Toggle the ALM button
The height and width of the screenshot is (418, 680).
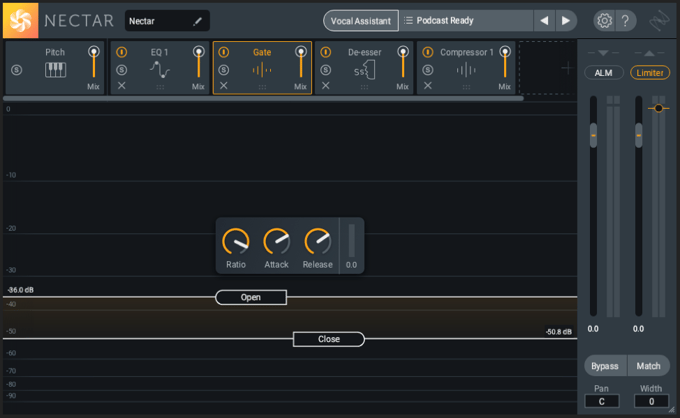[604, 73]
